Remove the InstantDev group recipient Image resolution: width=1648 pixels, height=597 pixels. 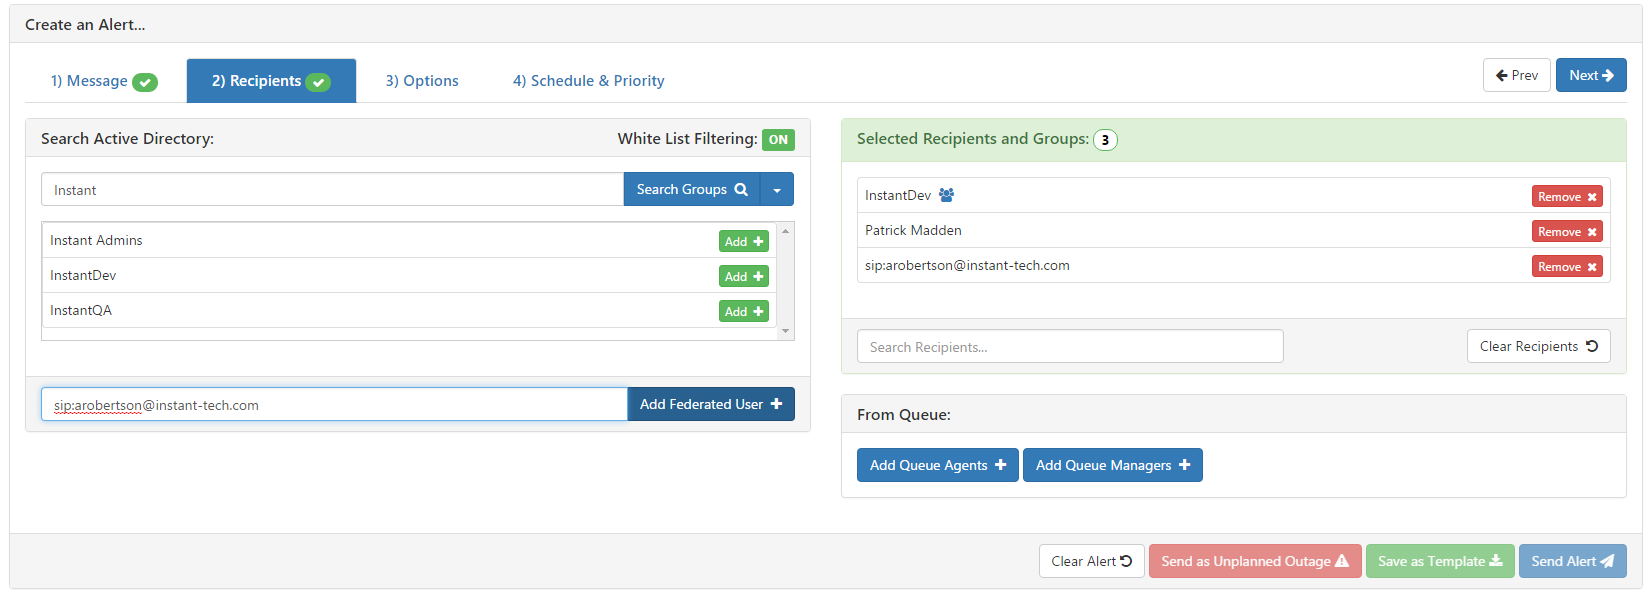click(x=1567, y=196)
